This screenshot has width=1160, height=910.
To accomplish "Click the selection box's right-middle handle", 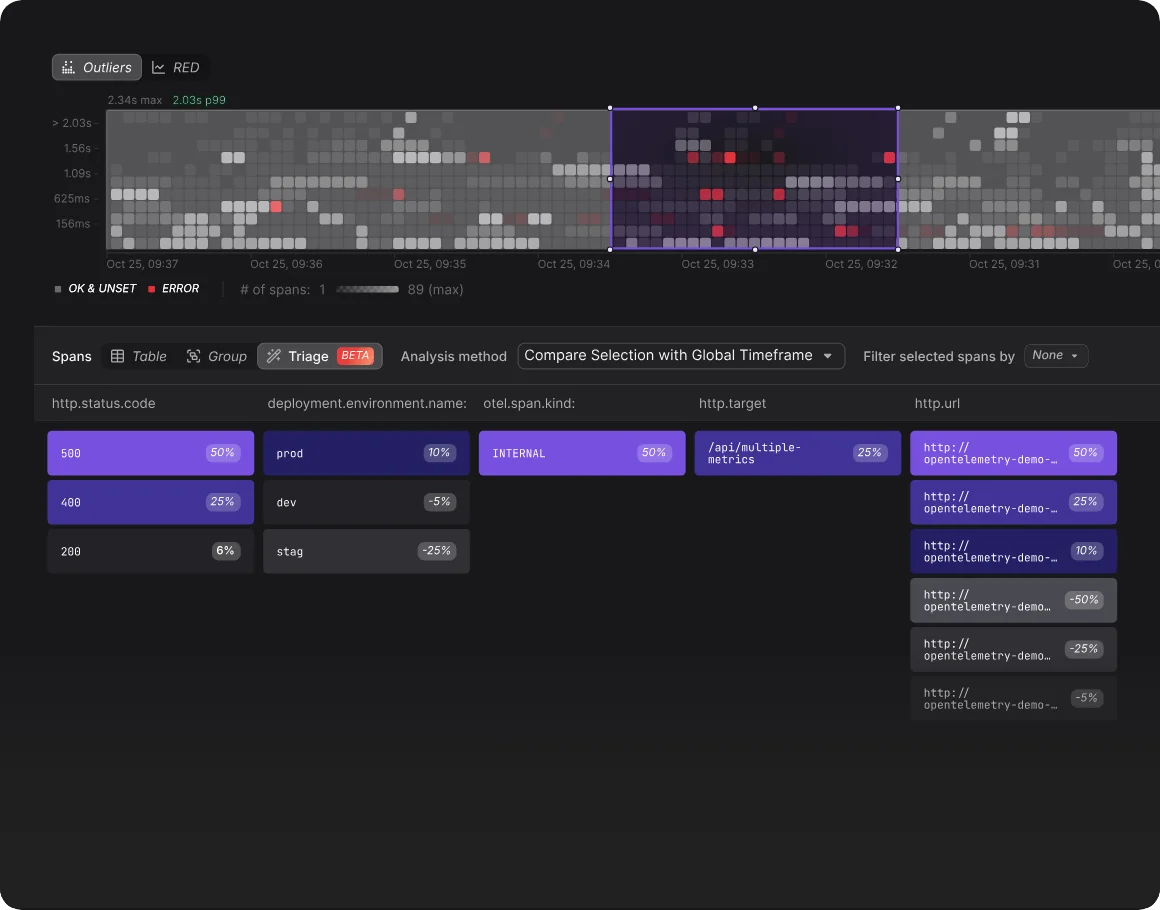I will [898, 179].
